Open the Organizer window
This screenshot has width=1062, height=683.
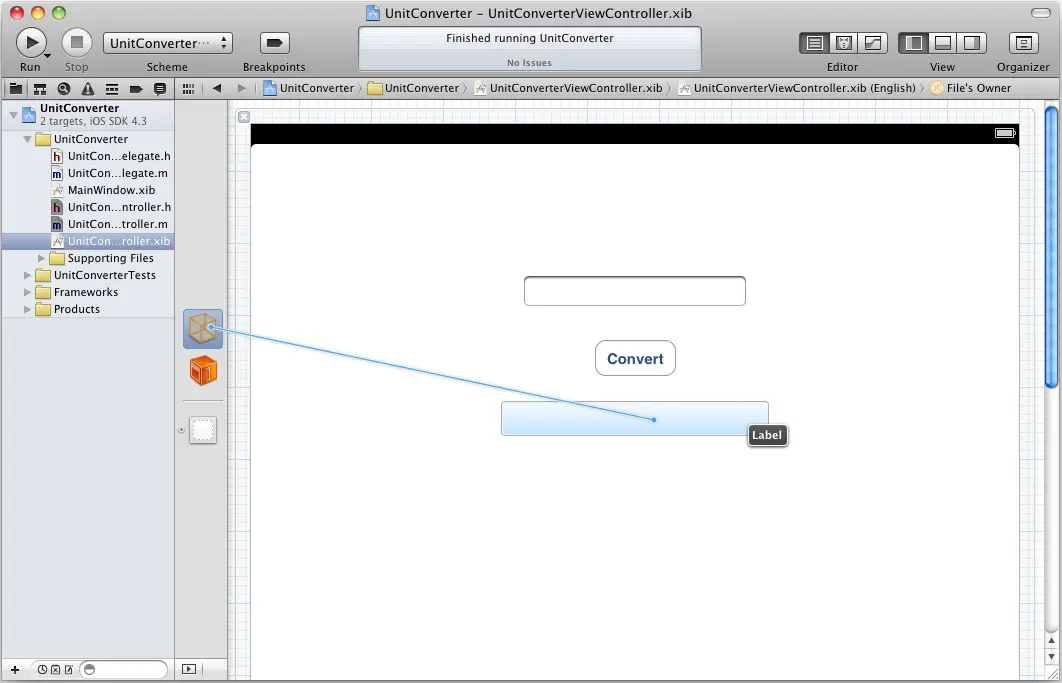tap(1023, 43)
